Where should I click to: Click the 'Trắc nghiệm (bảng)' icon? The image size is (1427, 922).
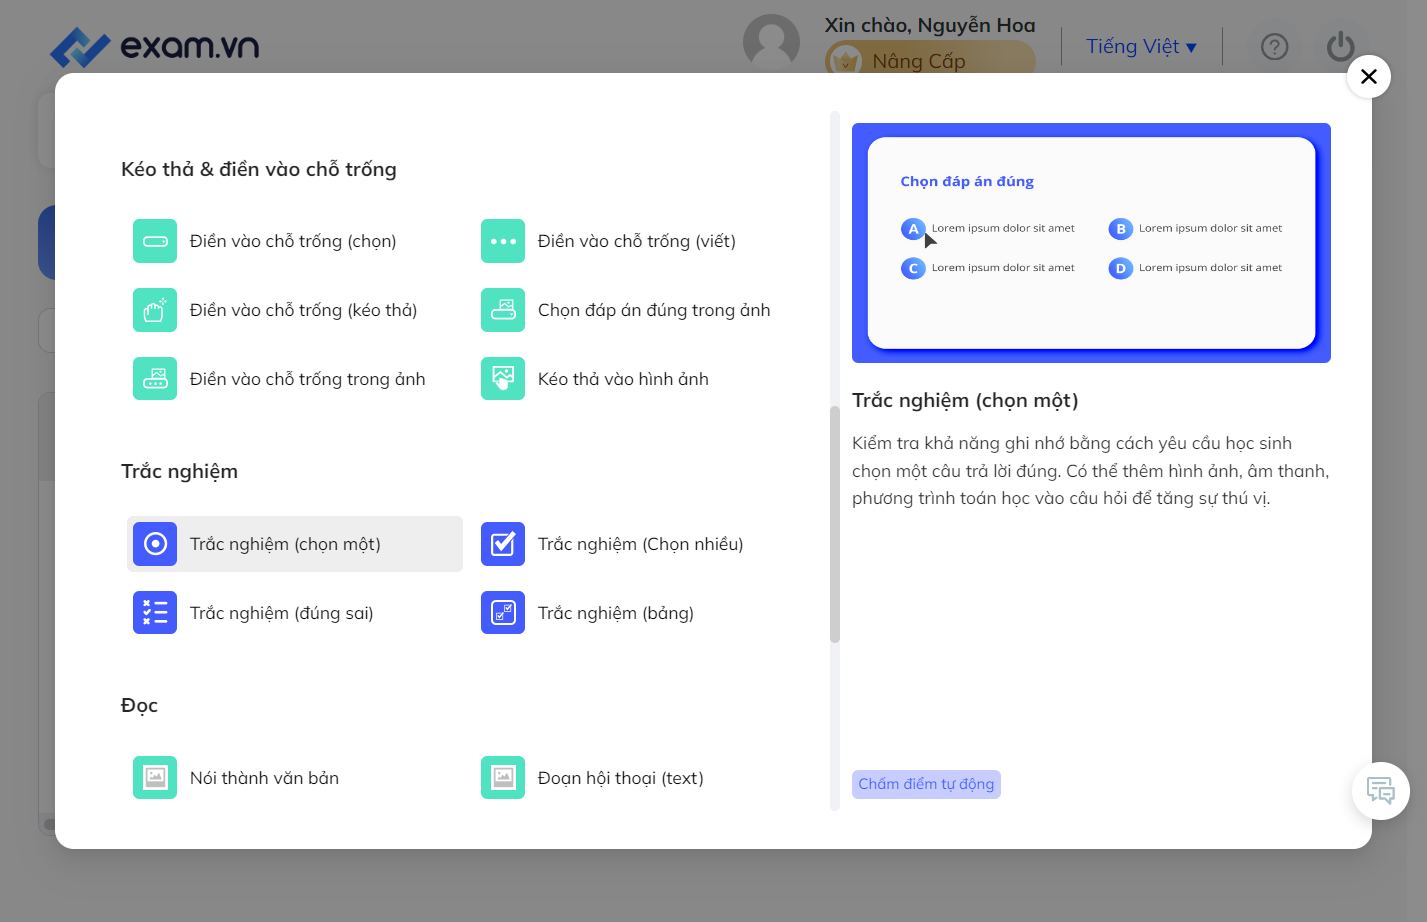click(503, 613)
